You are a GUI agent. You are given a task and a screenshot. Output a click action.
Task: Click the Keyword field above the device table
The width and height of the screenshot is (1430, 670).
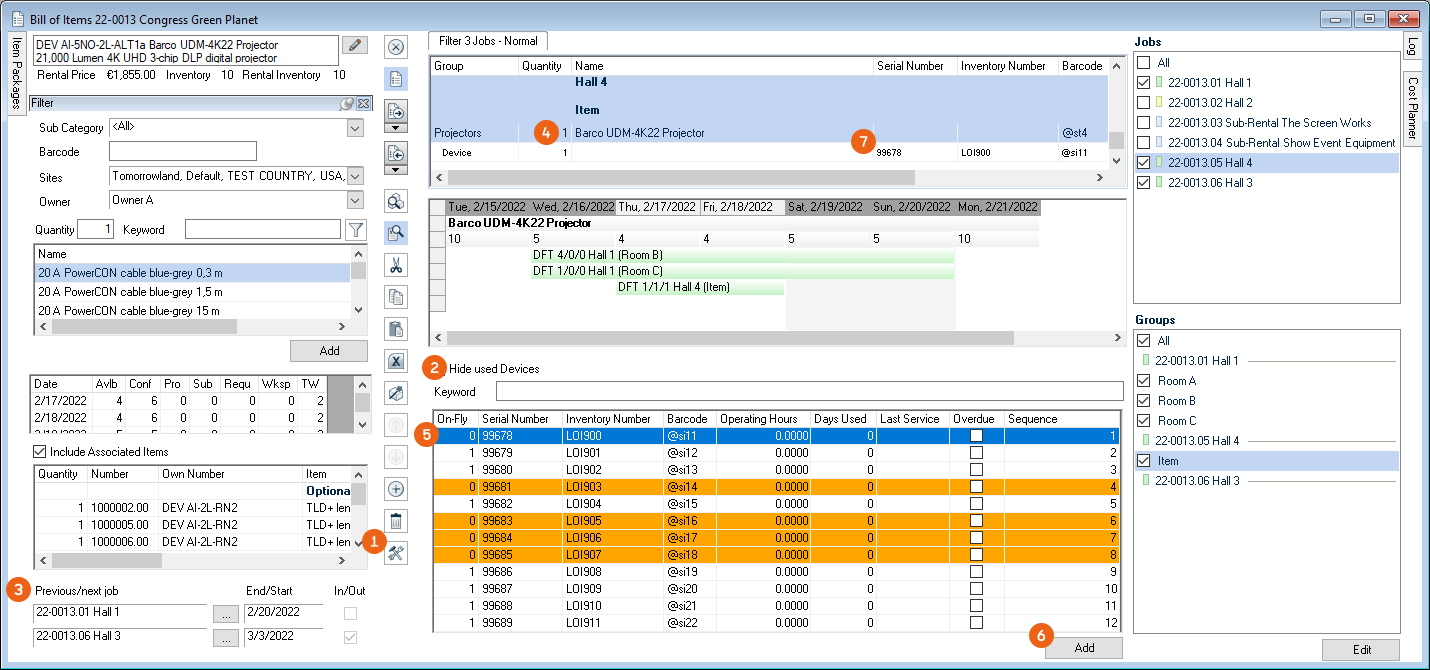click(x=809, y=391)
